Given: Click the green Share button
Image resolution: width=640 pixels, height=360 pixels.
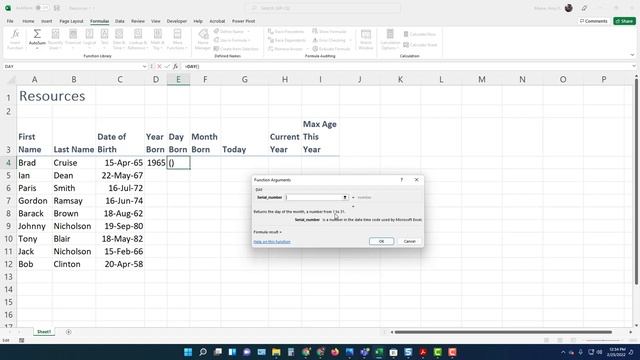Looking at the screenshot, I should coord(624,21).
